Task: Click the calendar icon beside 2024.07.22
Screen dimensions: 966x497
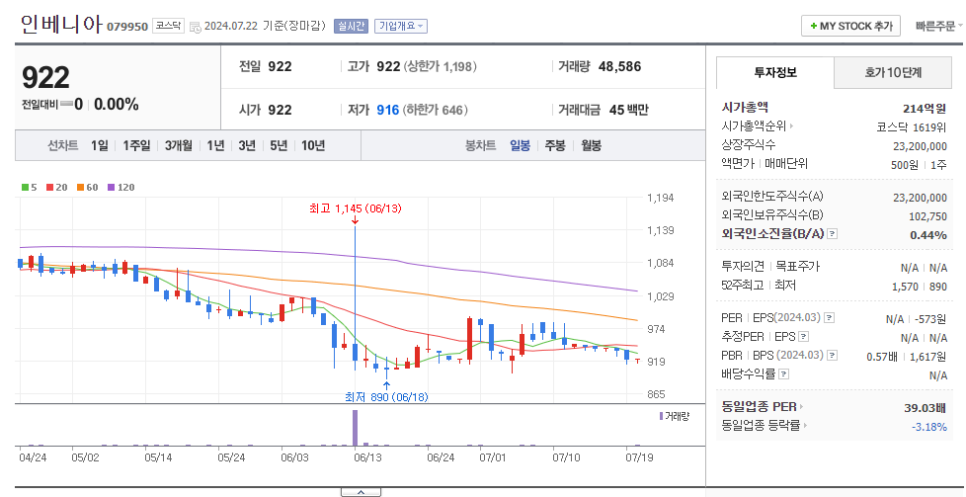Action: pyautogui.click(x=195, y=26)
